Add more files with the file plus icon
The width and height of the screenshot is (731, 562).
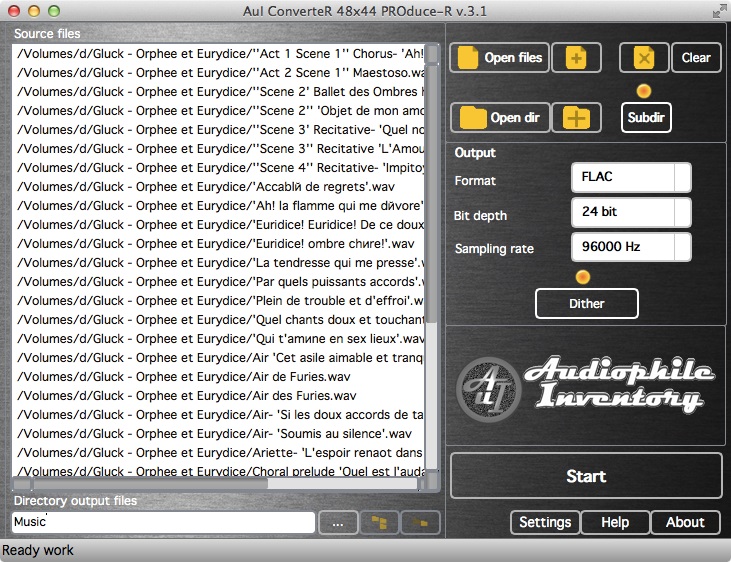576,57
